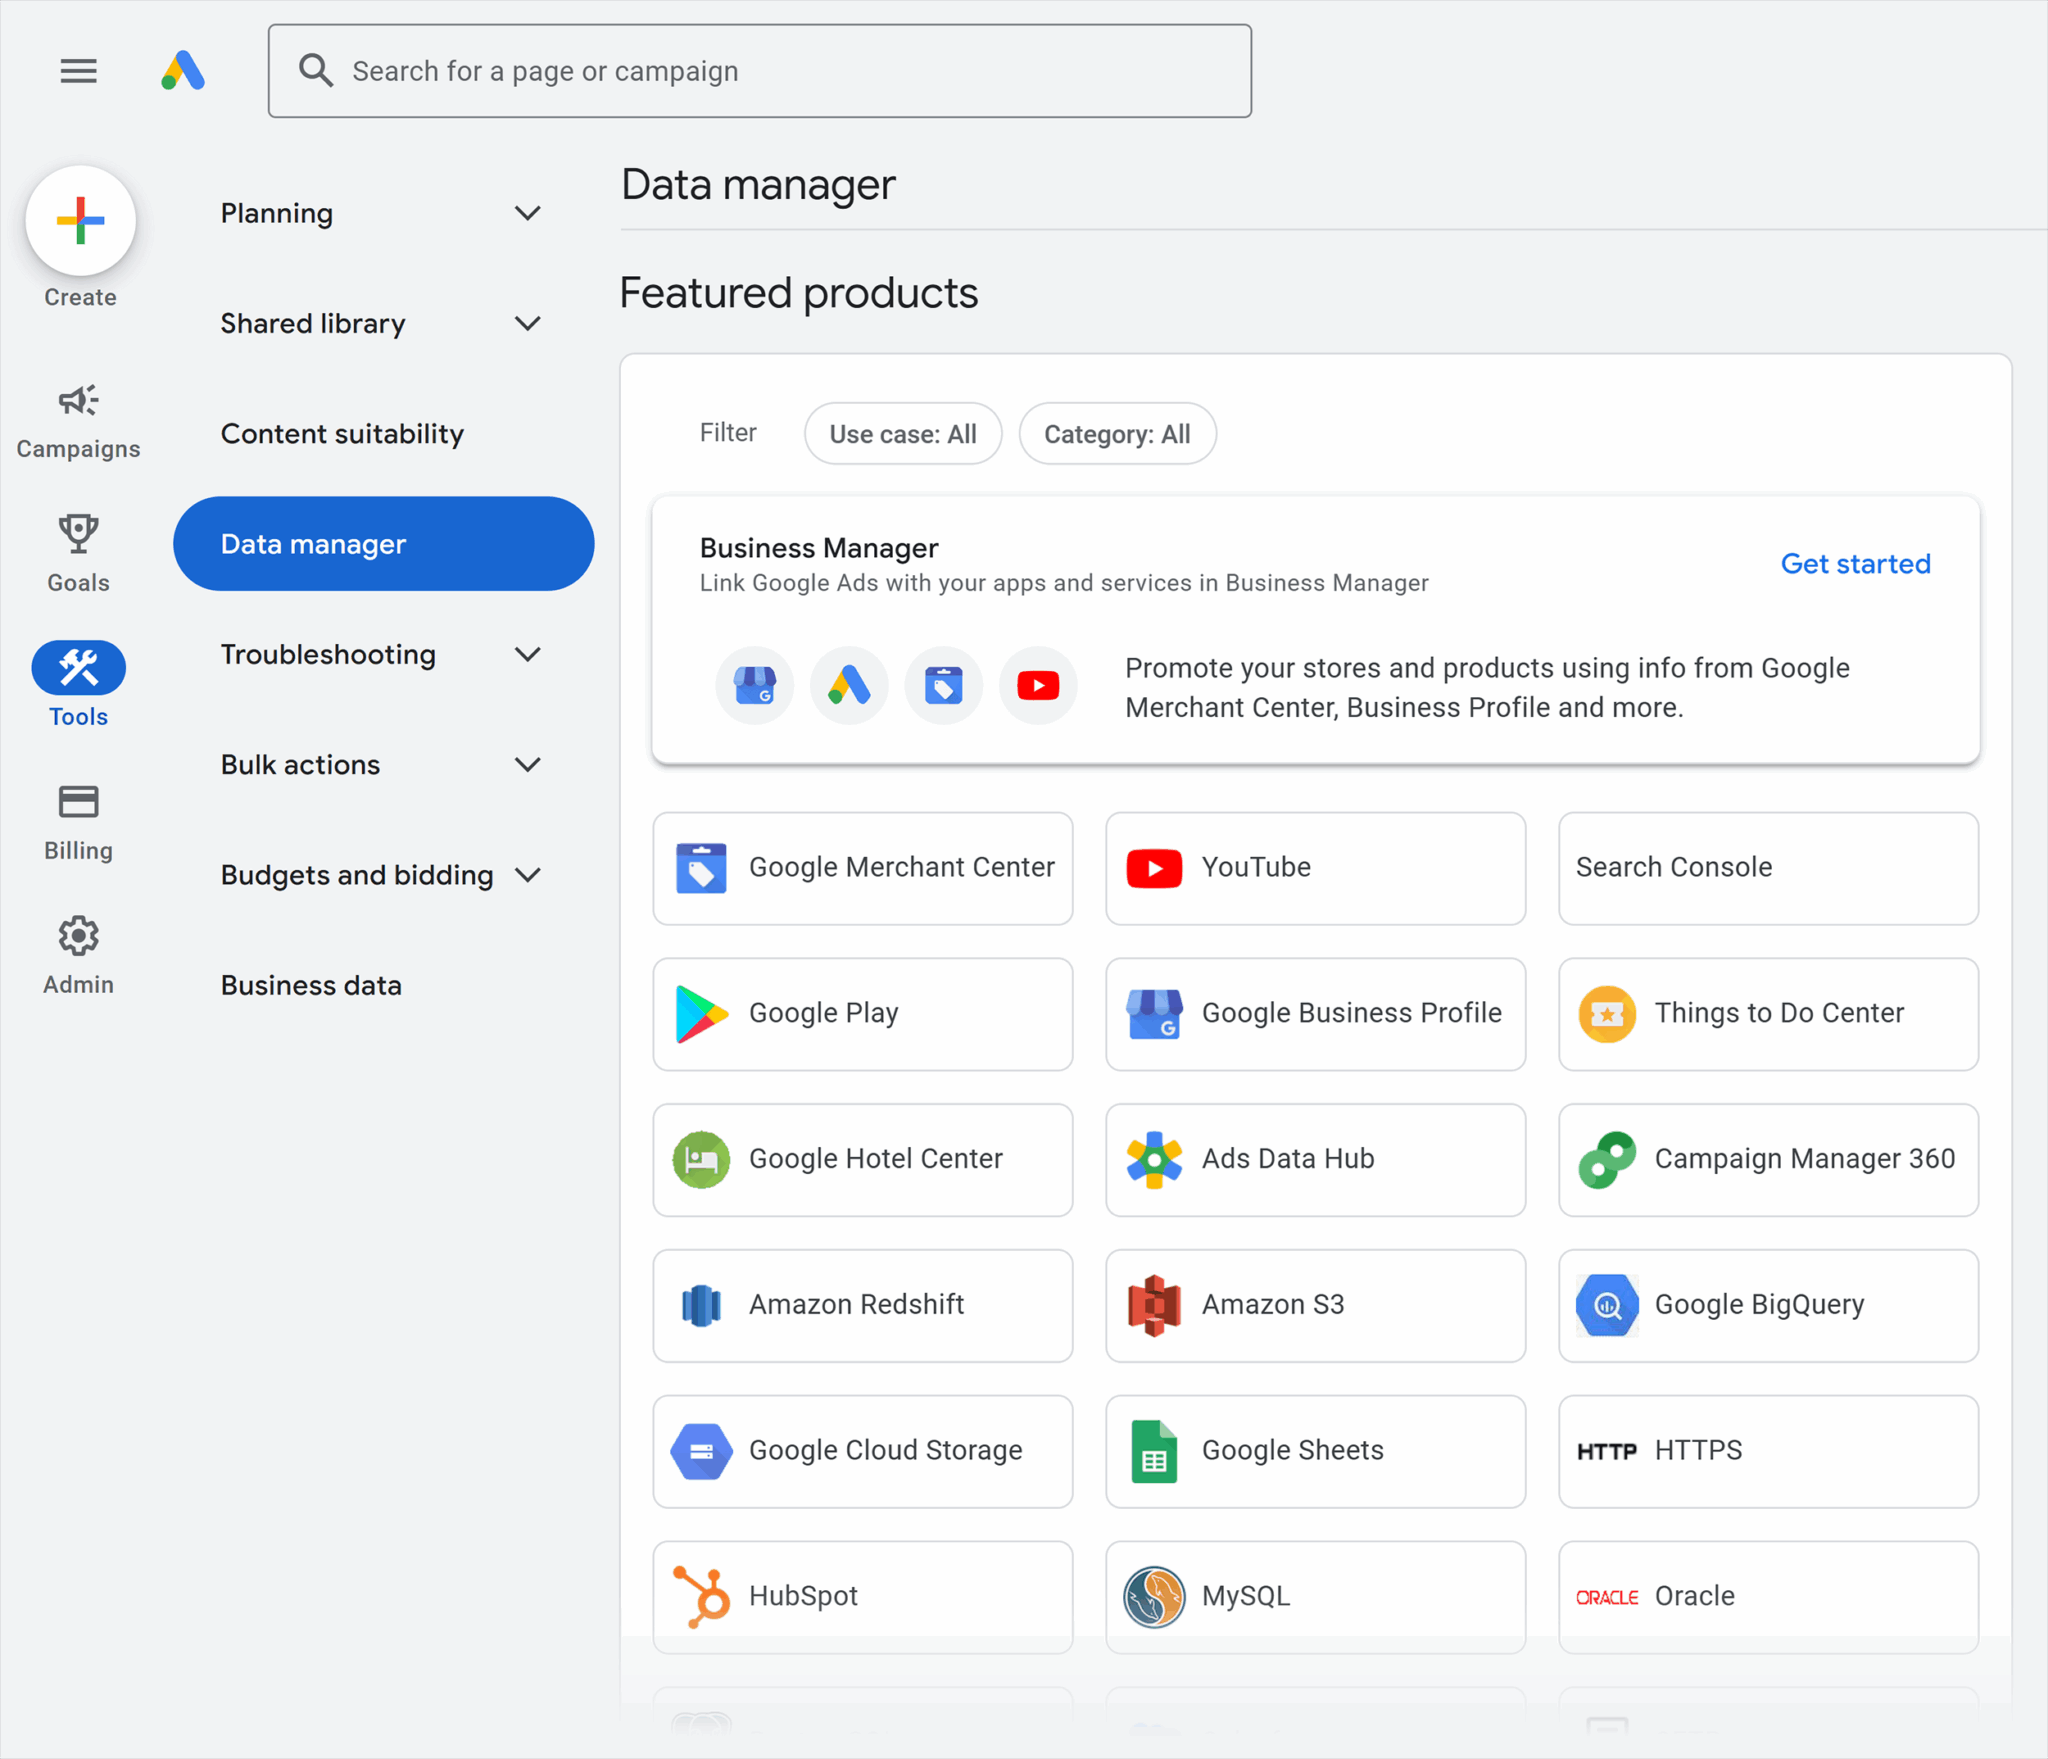Click the Things to Do Center ticket icon
The height and width of the screenshot is (1759, 2048).
pyautogui.click(x=1607, y=1014)
